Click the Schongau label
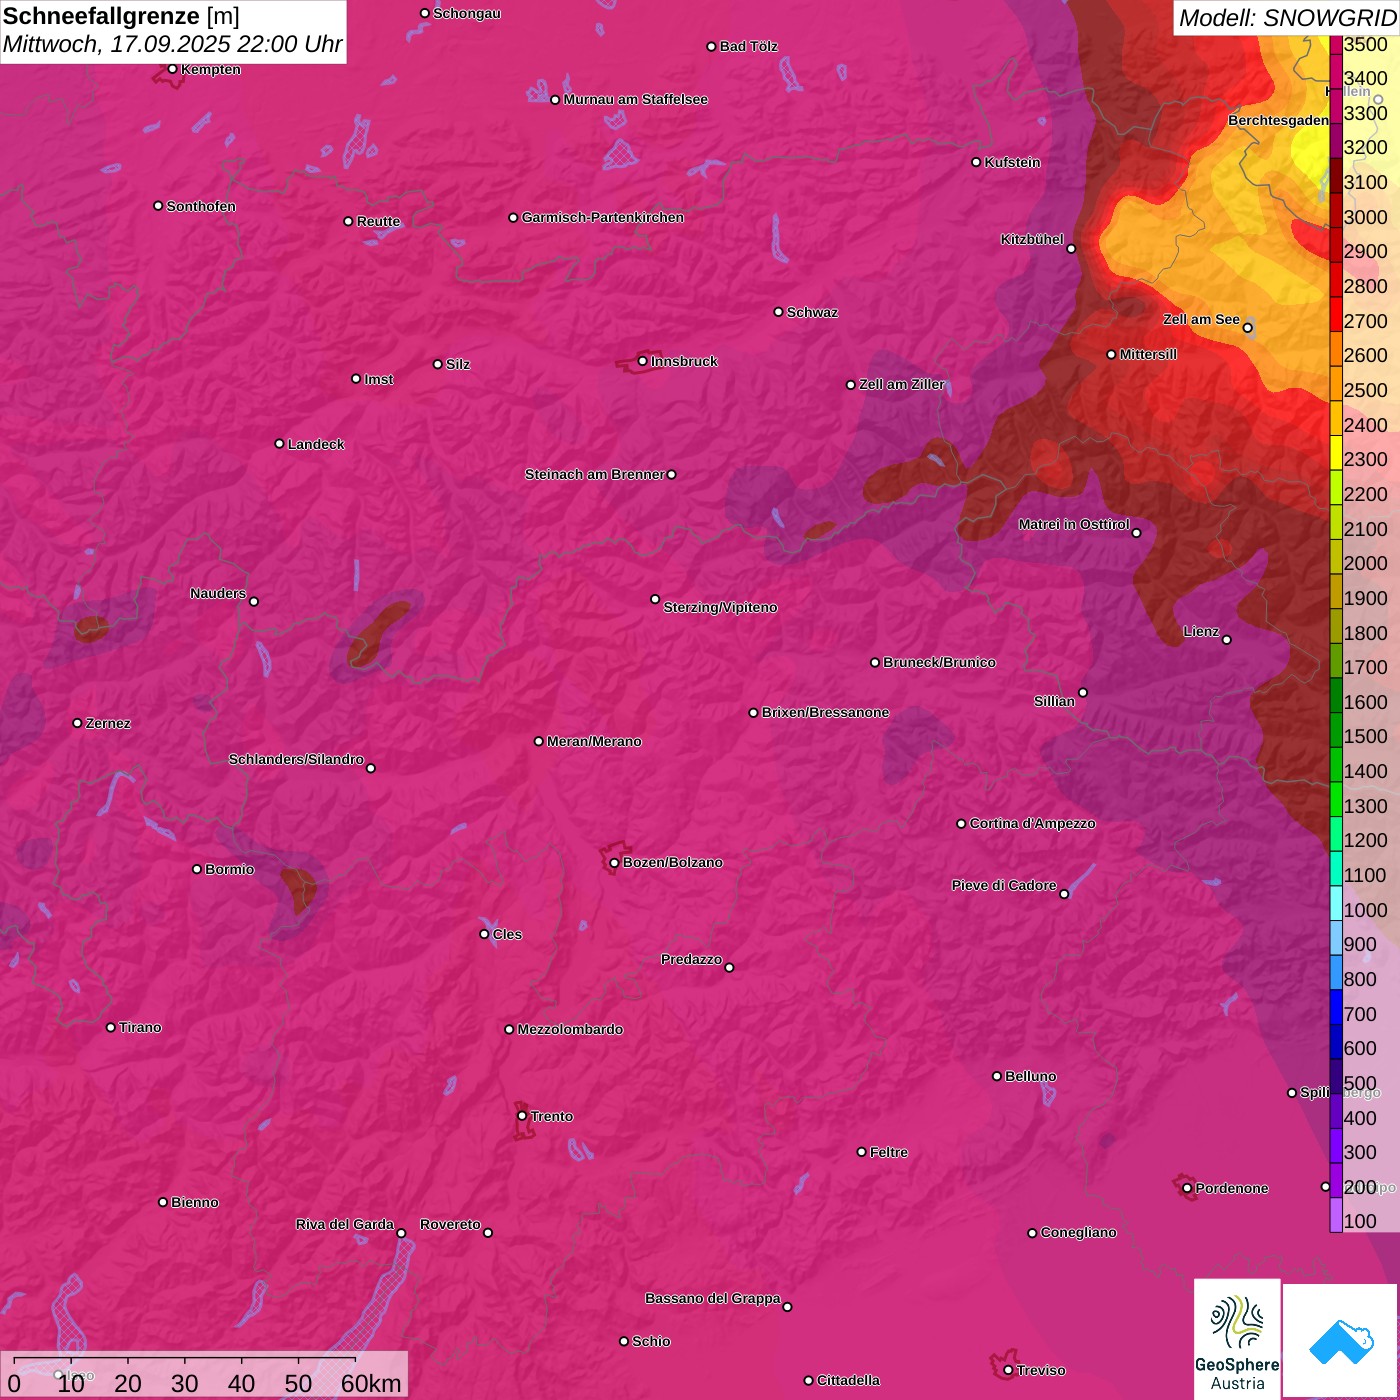The height and width of the screenshot is (1400, 1400). pyautogui.click(x=467, y=13)
